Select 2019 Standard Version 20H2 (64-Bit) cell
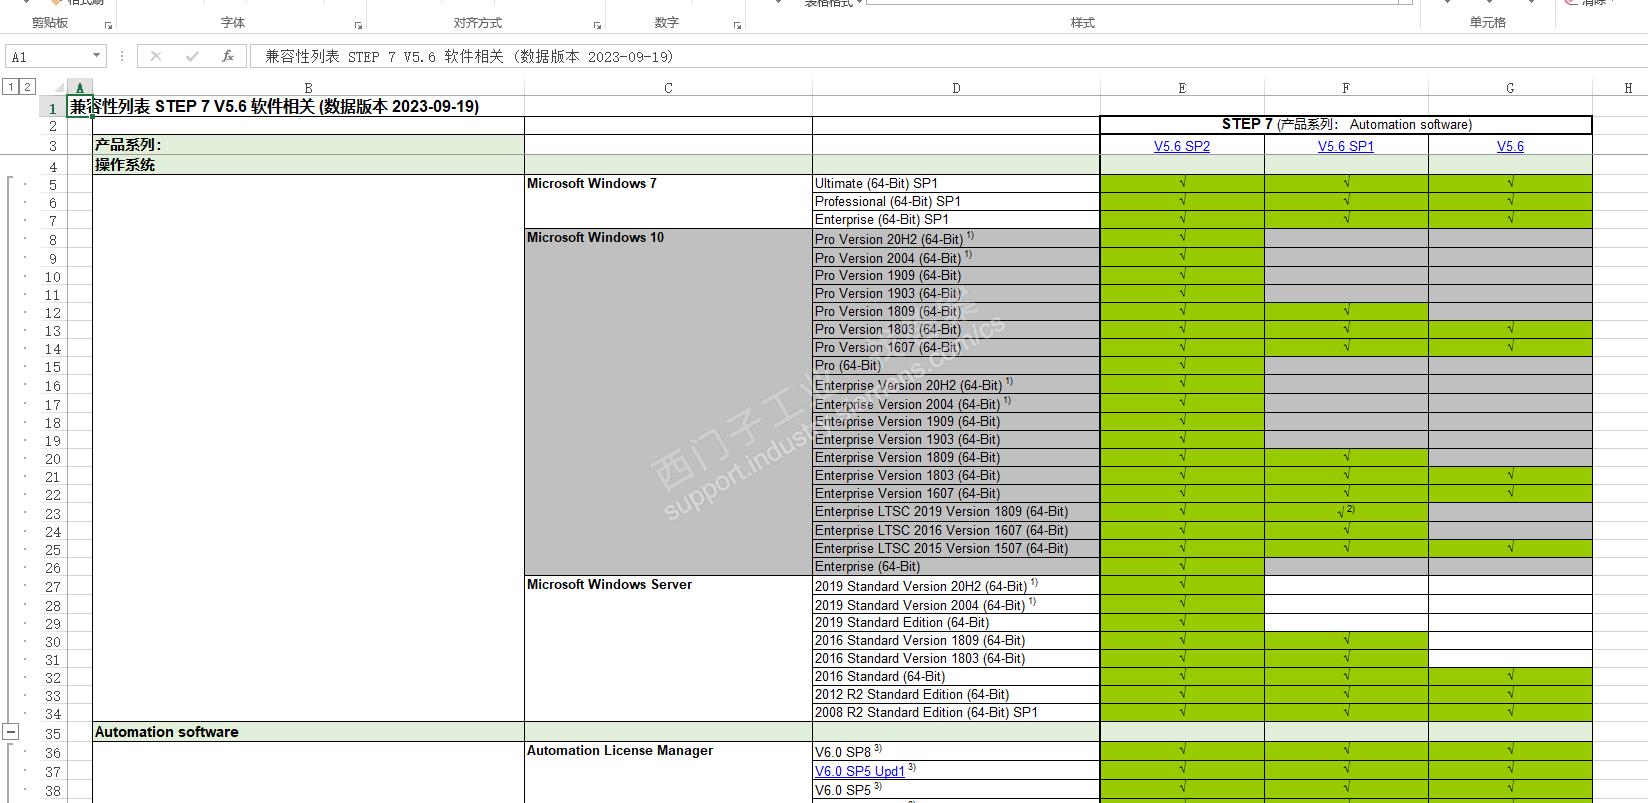Image resolution: width=1648 pixels, height=803 pixels. (956, 585)
